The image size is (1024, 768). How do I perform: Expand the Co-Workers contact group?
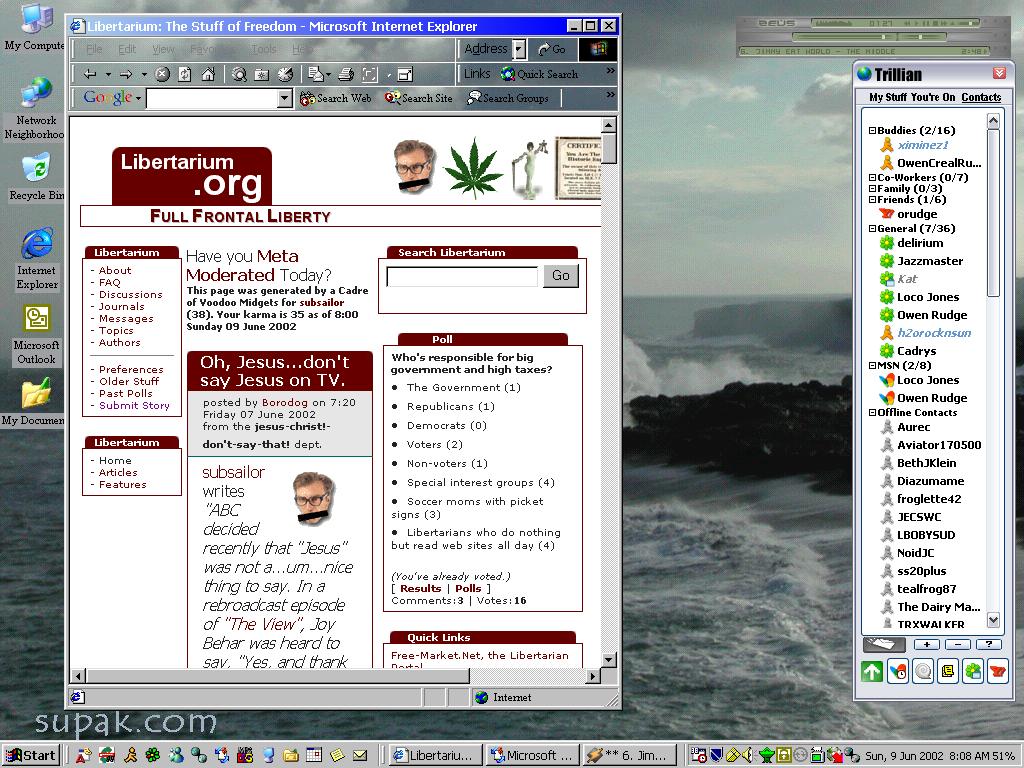872,178
